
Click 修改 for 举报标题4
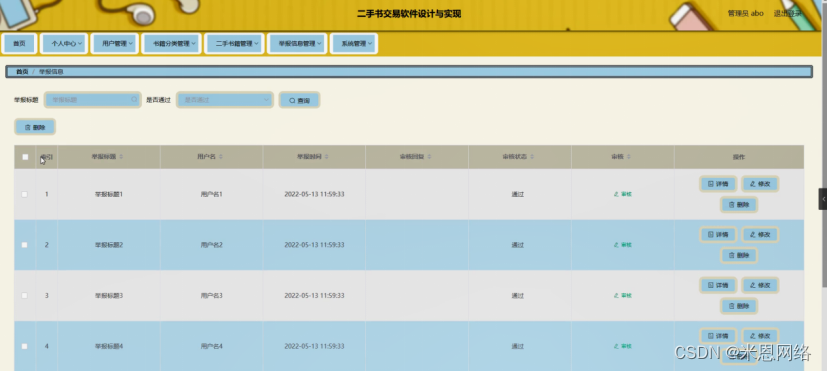coord(760,336)
